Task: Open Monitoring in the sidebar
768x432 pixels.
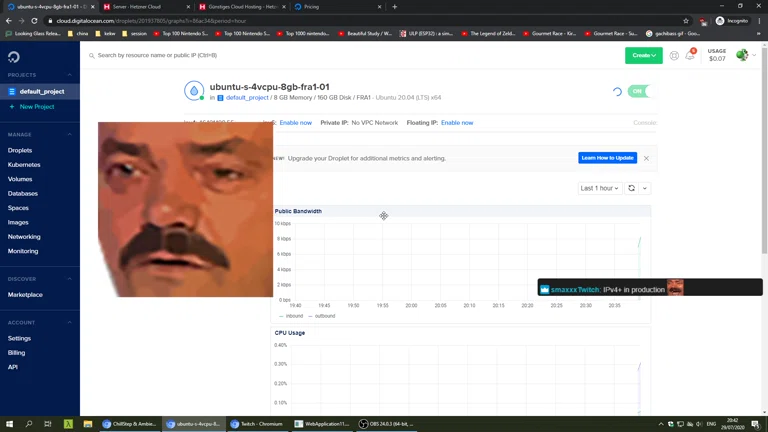Action: [23, 251]
